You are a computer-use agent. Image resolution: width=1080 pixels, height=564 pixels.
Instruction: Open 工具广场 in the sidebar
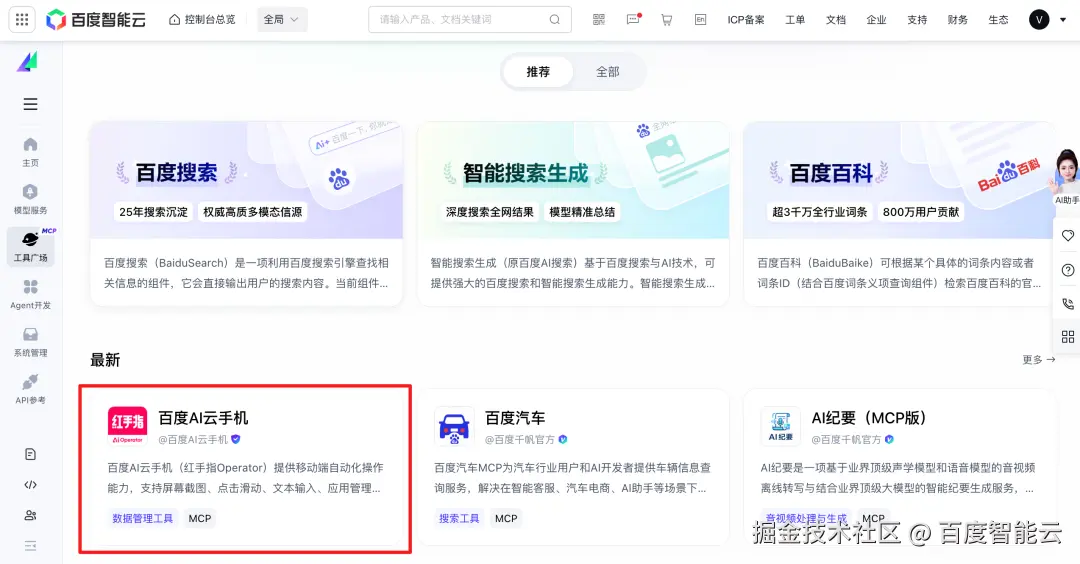[30, 246]
